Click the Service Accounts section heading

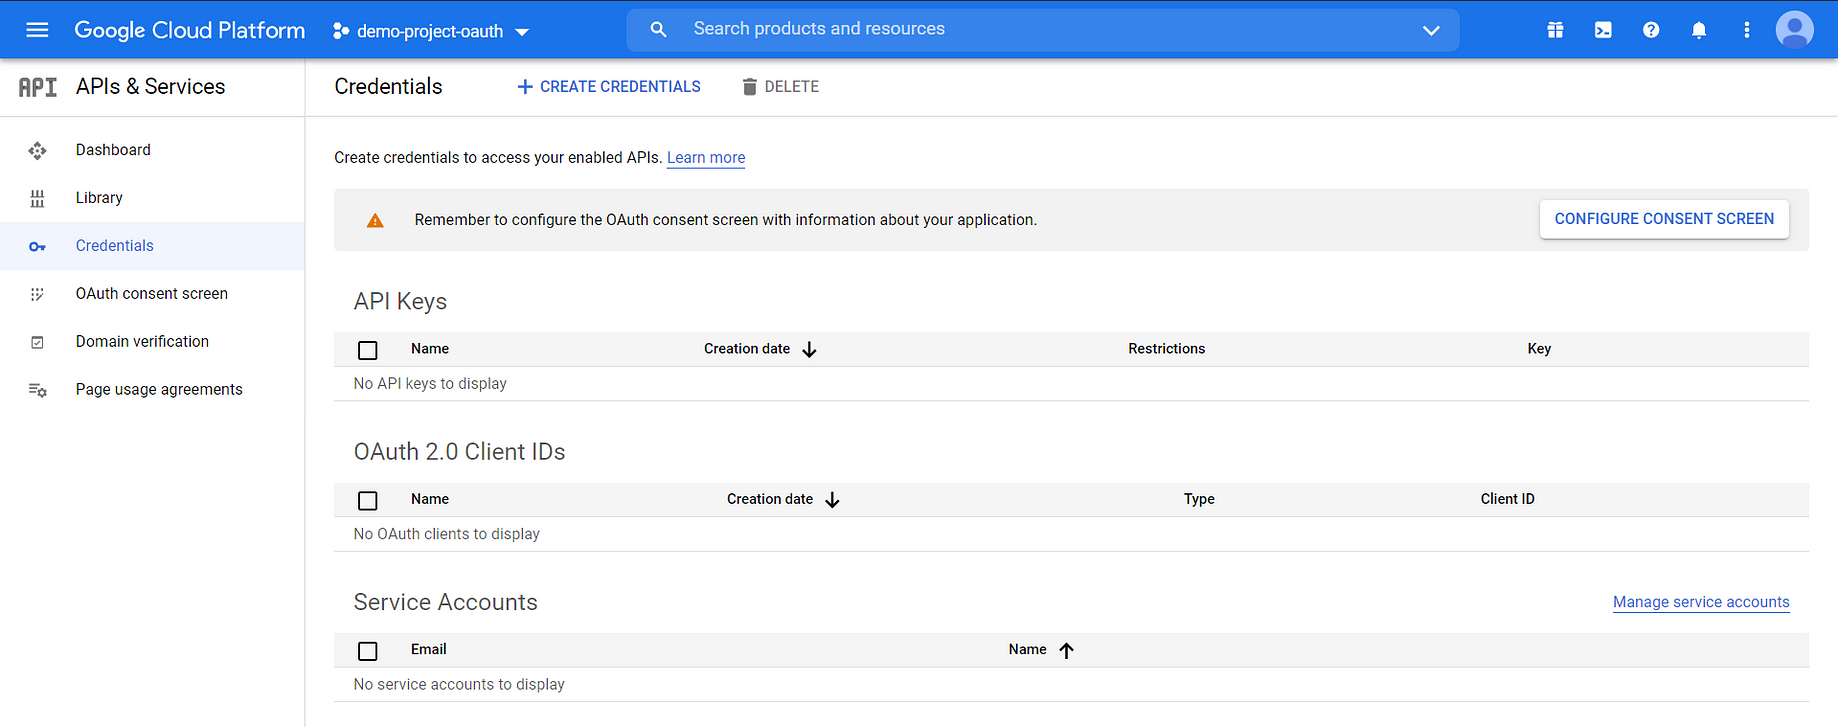[445, 602]
